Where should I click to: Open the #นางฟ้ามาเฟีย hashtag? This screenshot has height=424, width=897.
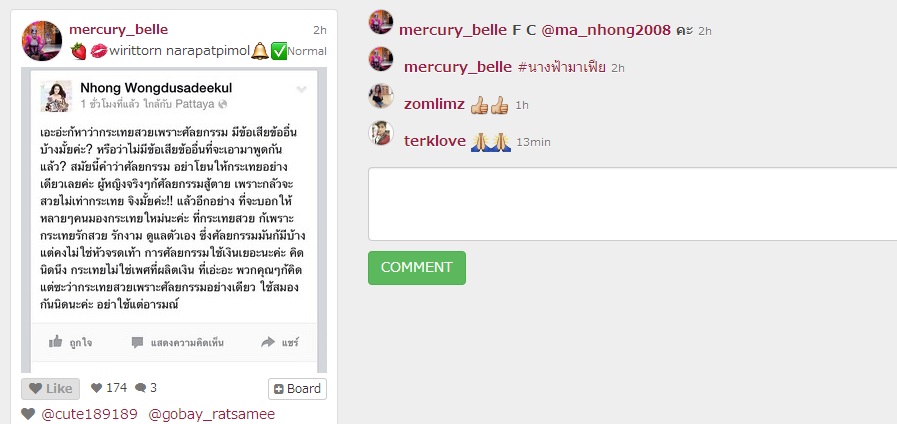[562, 68]
